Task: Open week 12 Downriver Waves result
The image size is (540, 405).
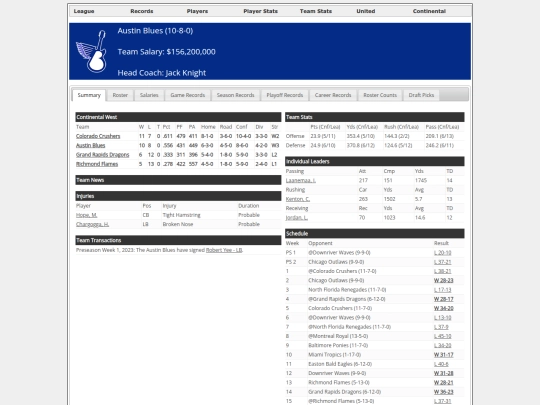Action: [444, 373]
